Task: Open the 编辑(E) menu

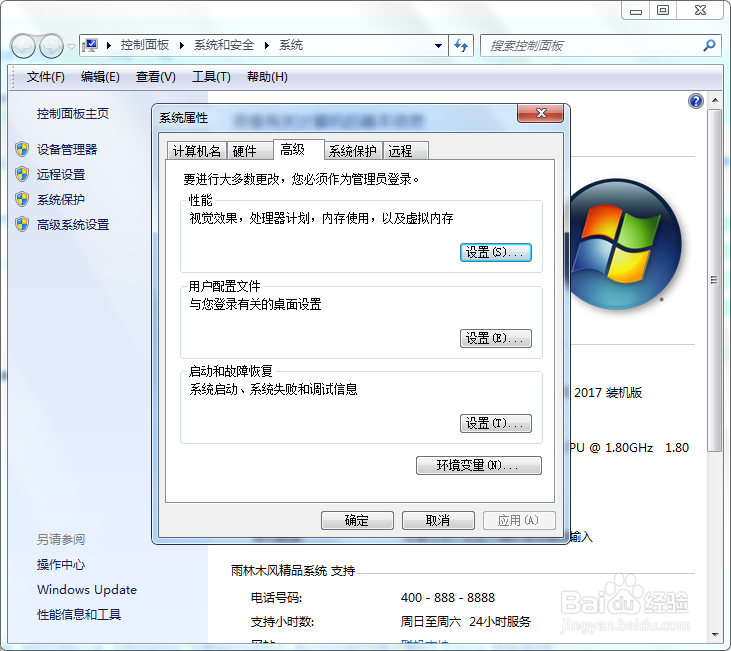Action: tap(100, 77)
